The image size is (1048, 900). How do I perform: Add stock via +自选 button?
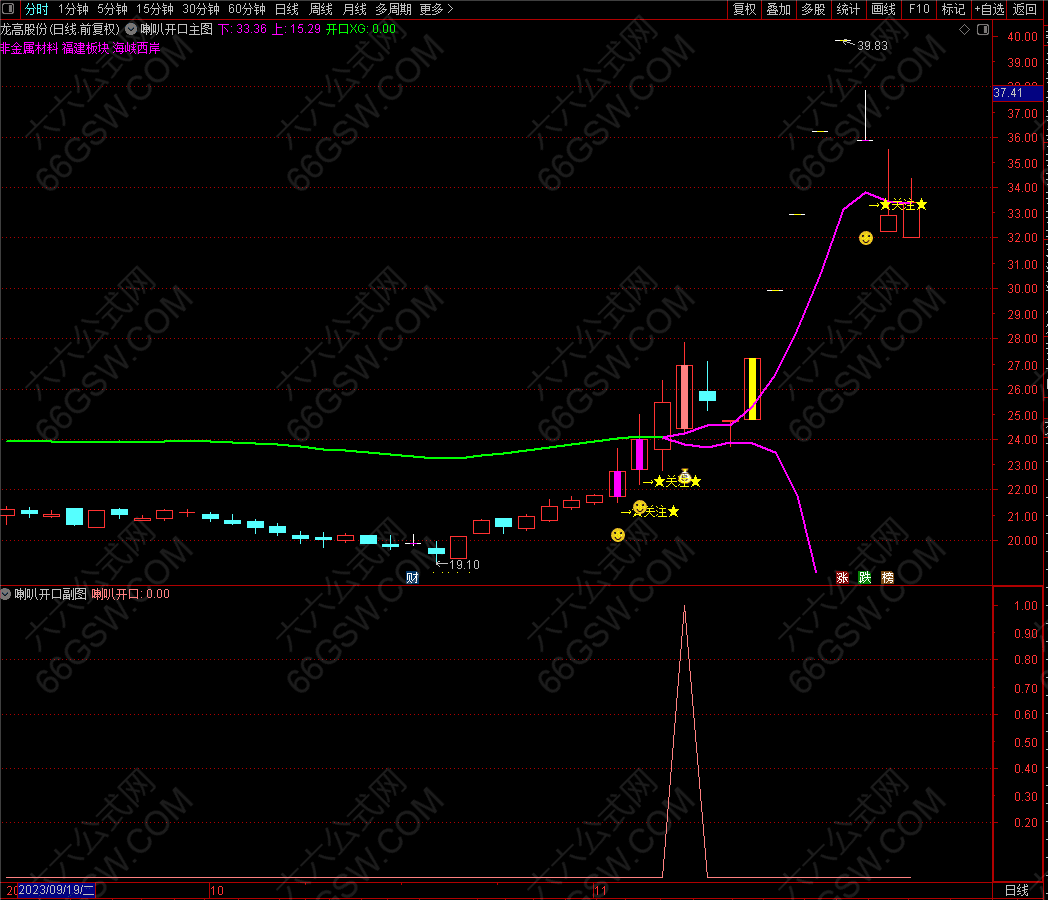click(989, 9)
